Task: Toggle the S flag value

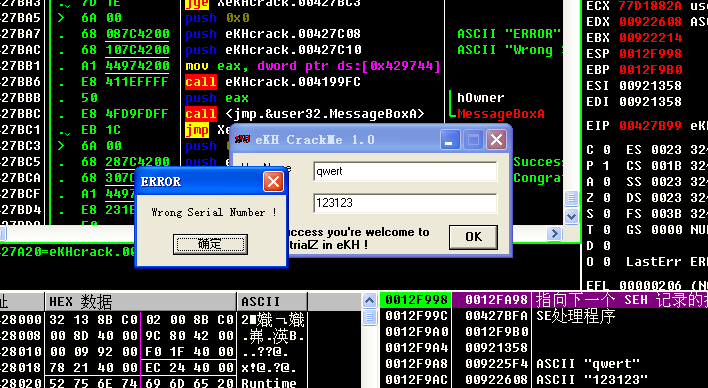Action: pos(607,214)
